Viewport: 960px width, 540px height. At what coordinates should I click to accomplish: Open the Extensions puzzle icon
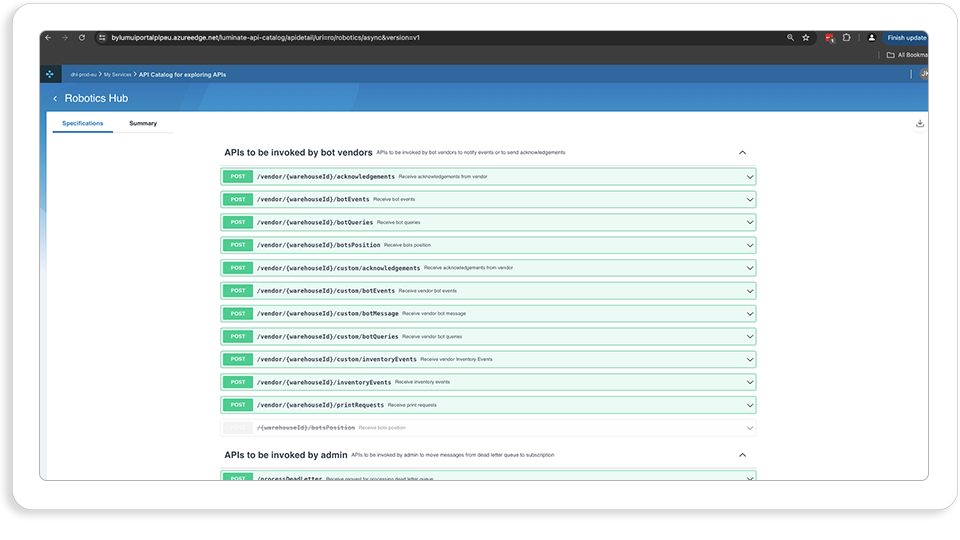[847, 38]
